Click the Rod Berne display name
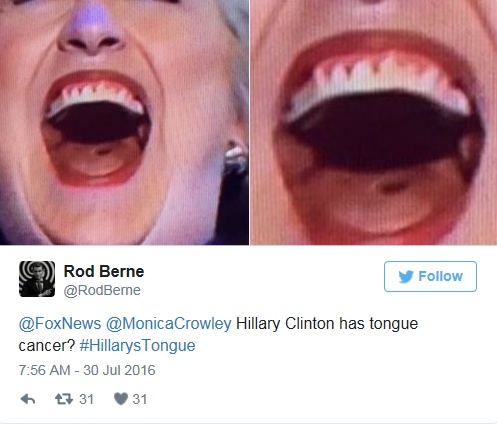The height and width of the screenshot is (424, 497). (x=104, y=271)
